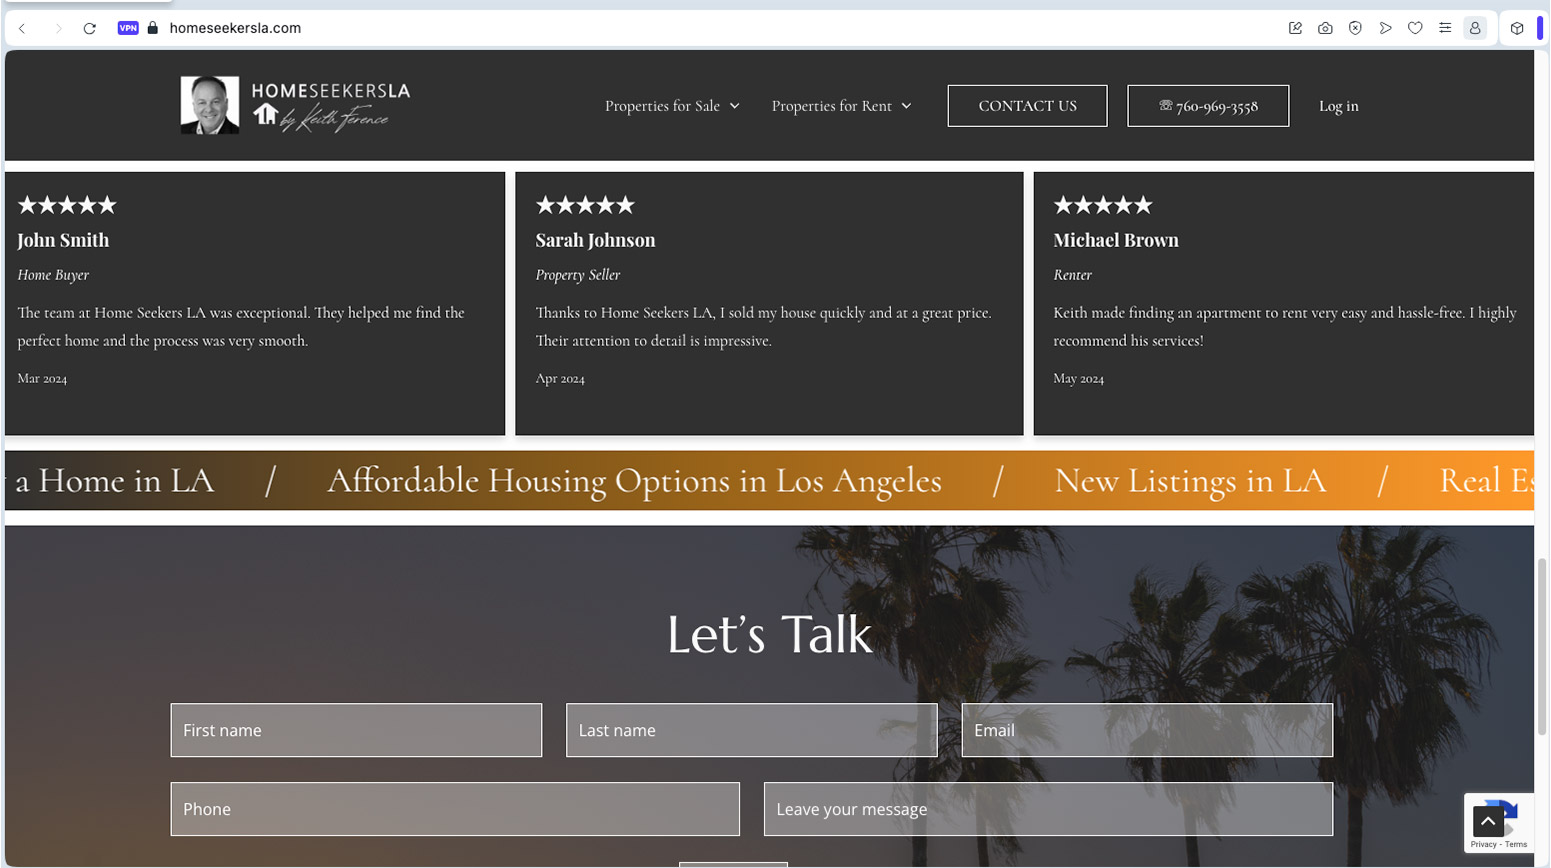Open the Log in link
1551x868 pixels.
coord(1338,106)
